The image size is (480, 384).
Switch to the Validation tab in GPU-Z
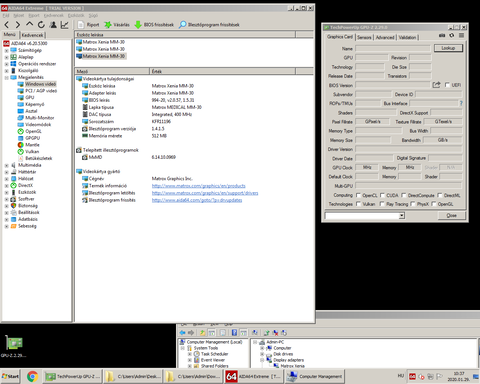pyautogui.click(x=407, y=37)
